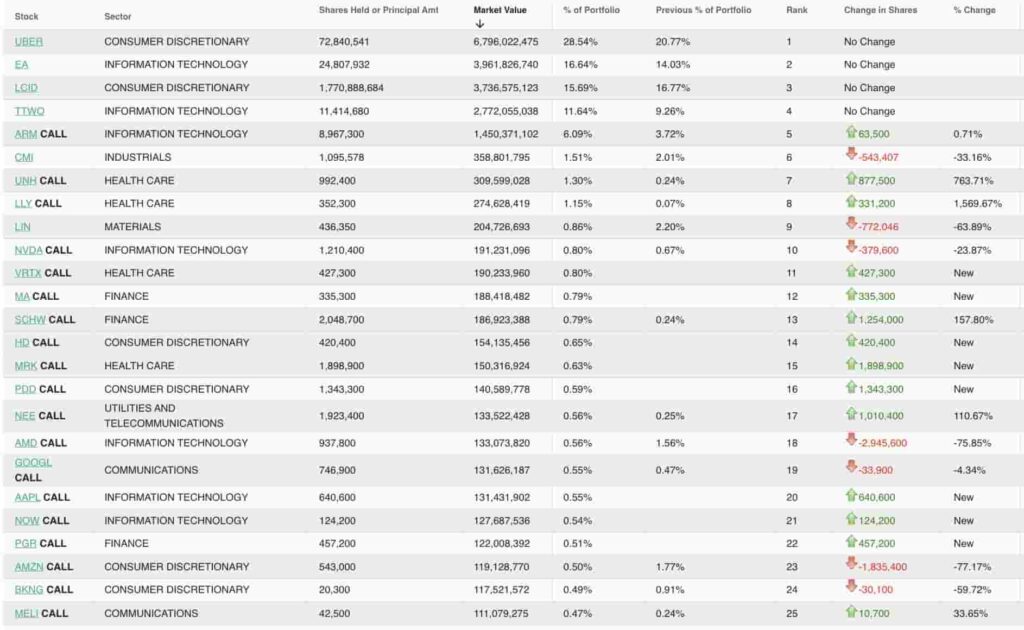The height and width of the screenshot is (630, 1024).
Task: Sort by the Market Value column header
Action: click(x=500, y=10)
